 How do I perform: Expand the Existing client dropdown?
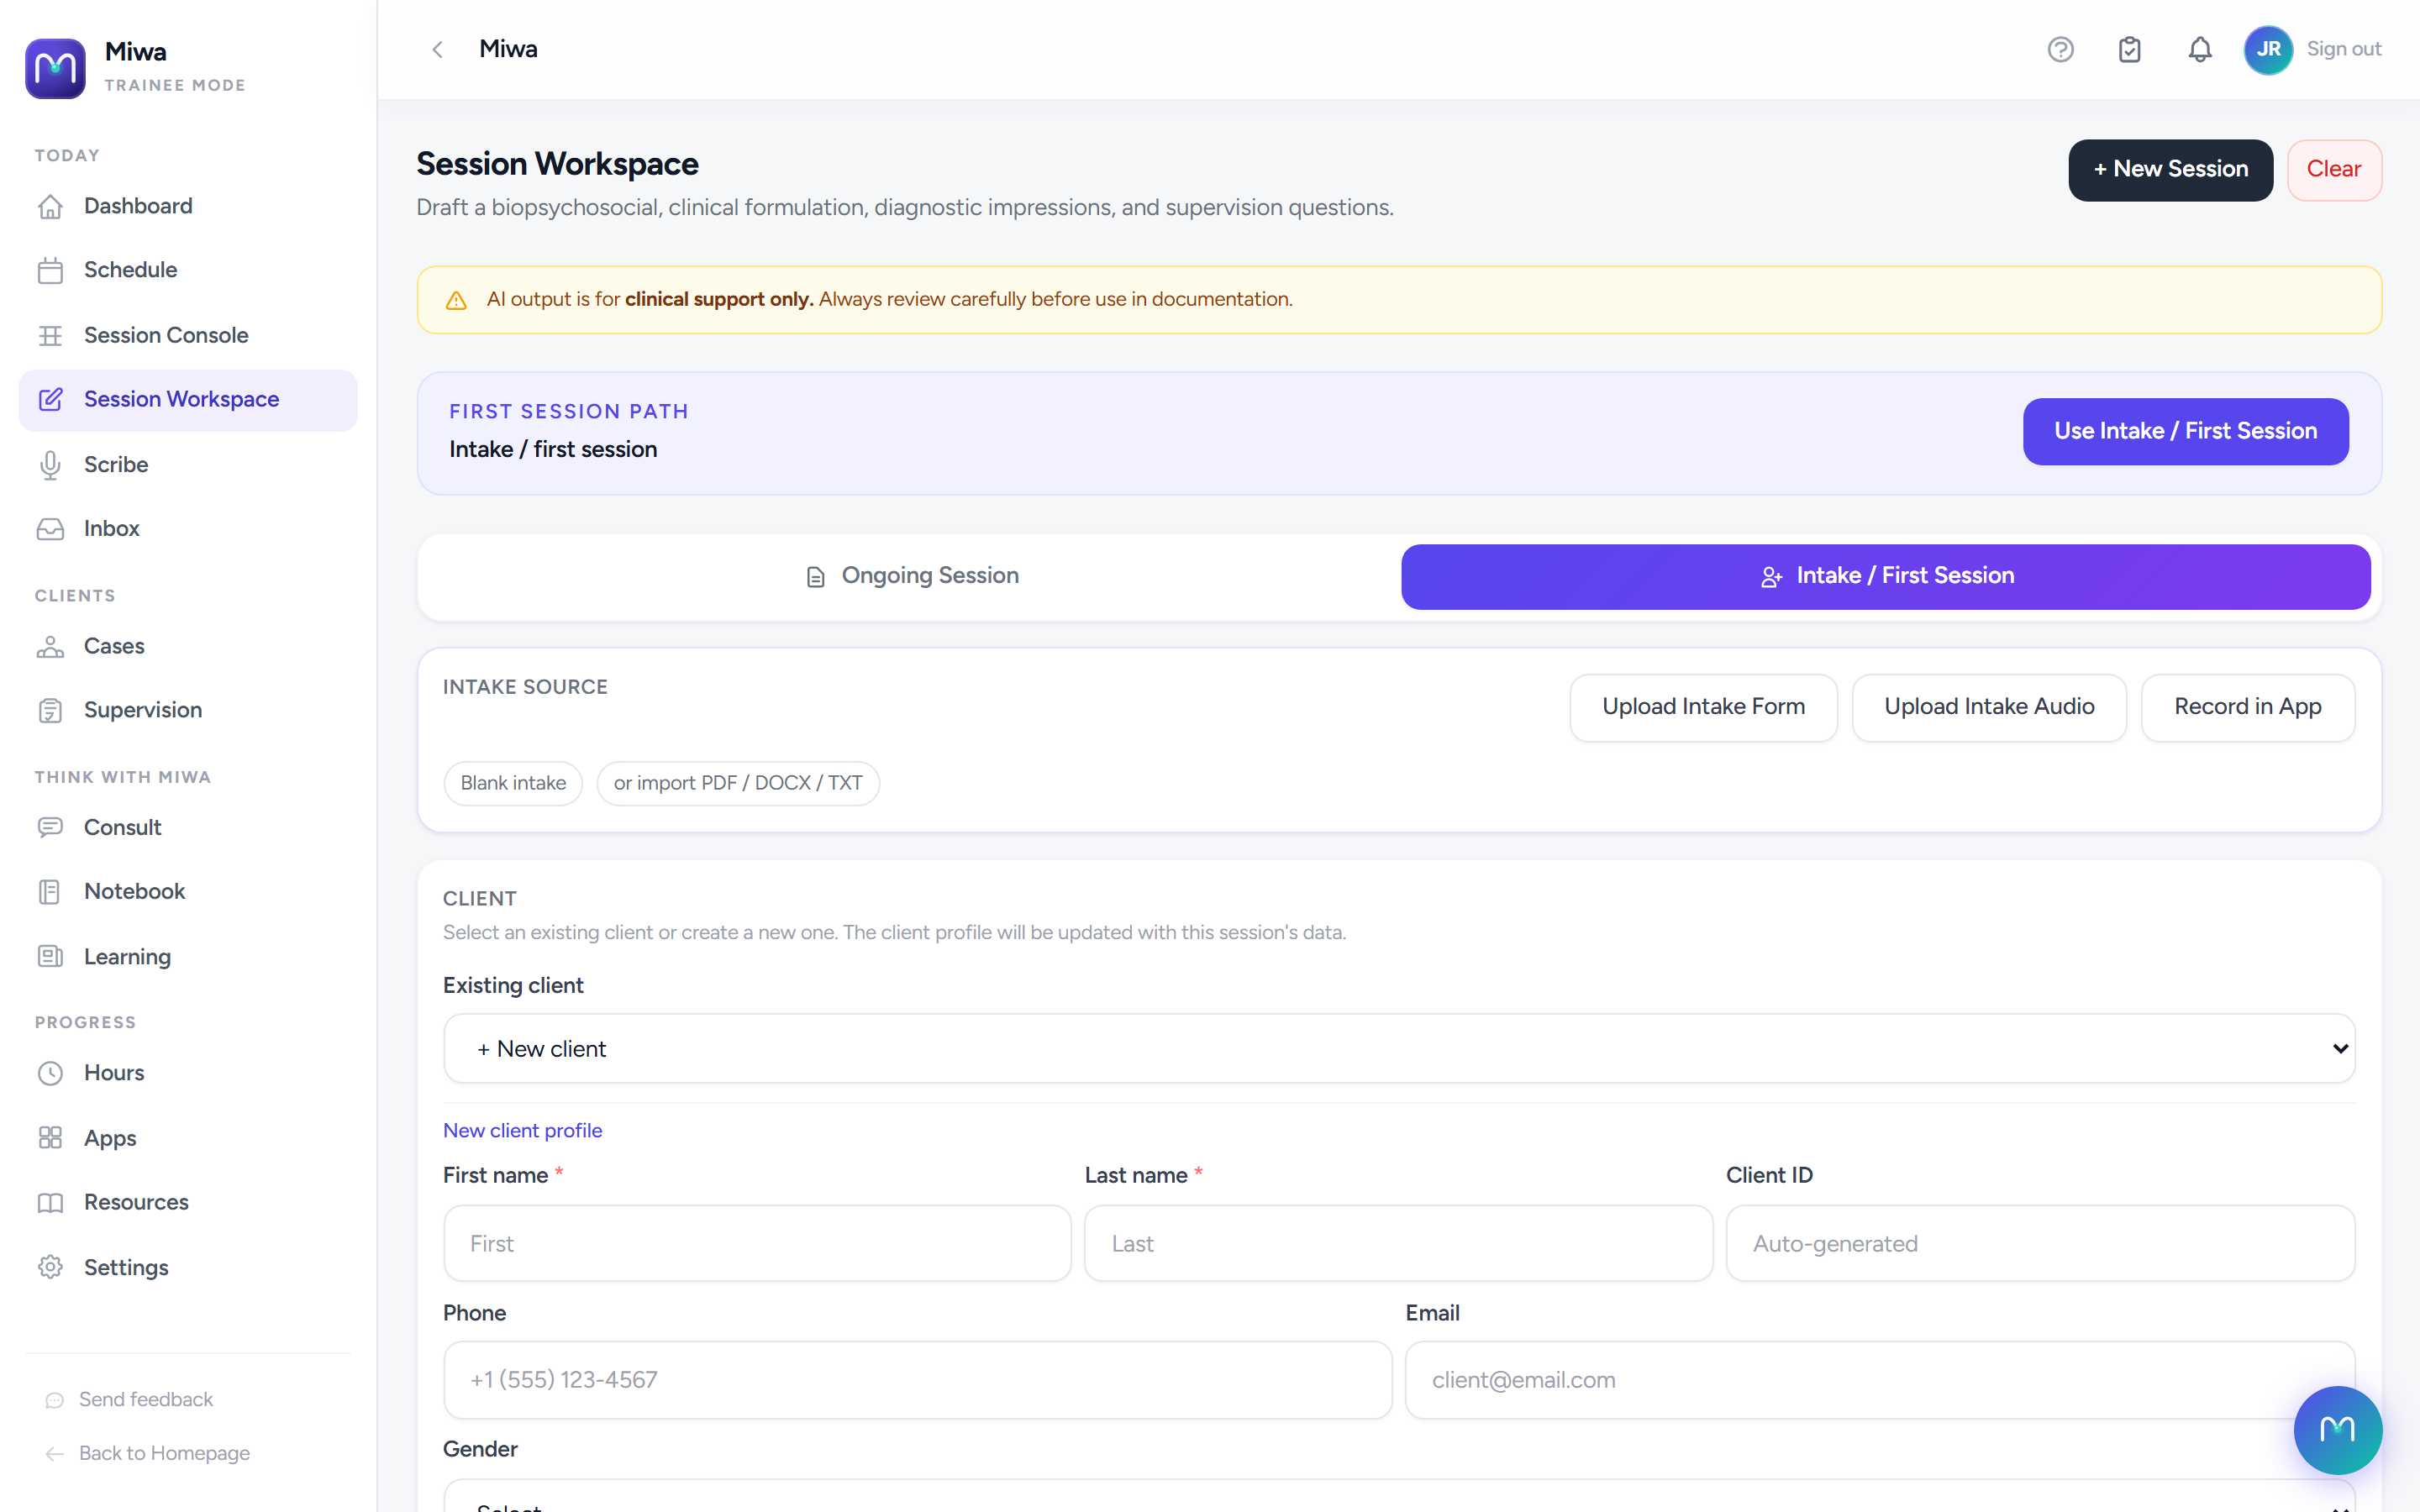coord(1399,1048)
